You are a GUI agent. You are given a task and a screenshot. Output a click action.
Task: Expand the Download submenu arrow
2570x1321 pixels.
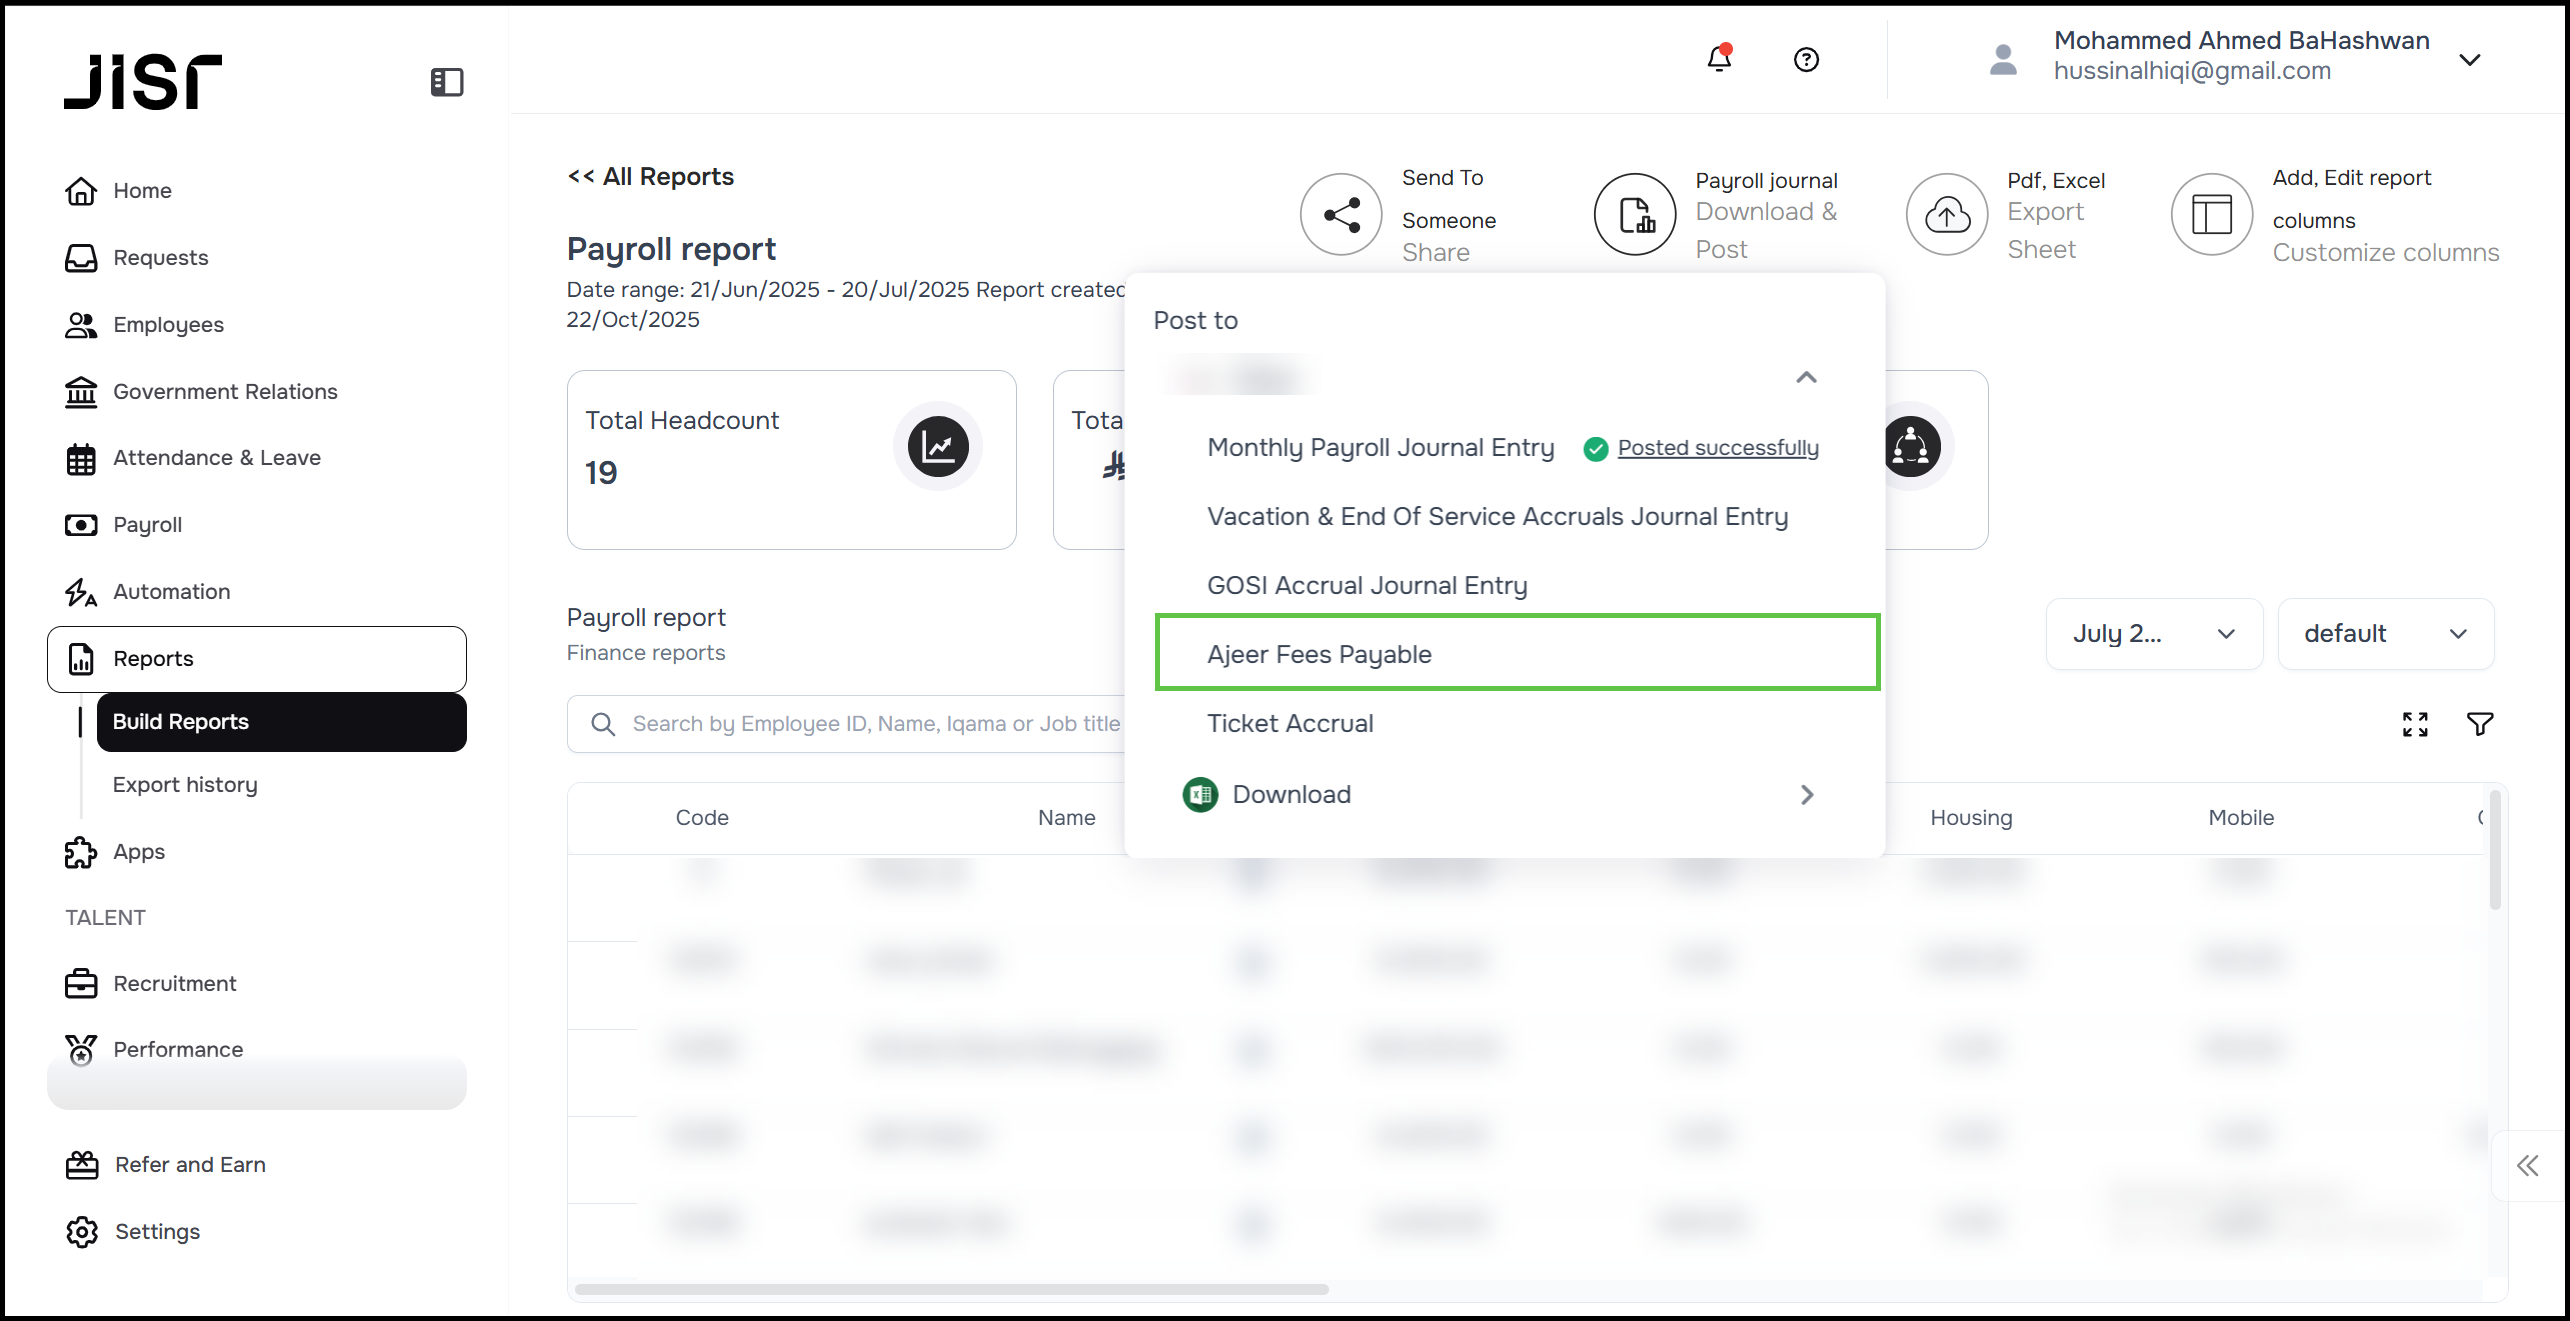pyautogui.click(x=1806, y=795)
